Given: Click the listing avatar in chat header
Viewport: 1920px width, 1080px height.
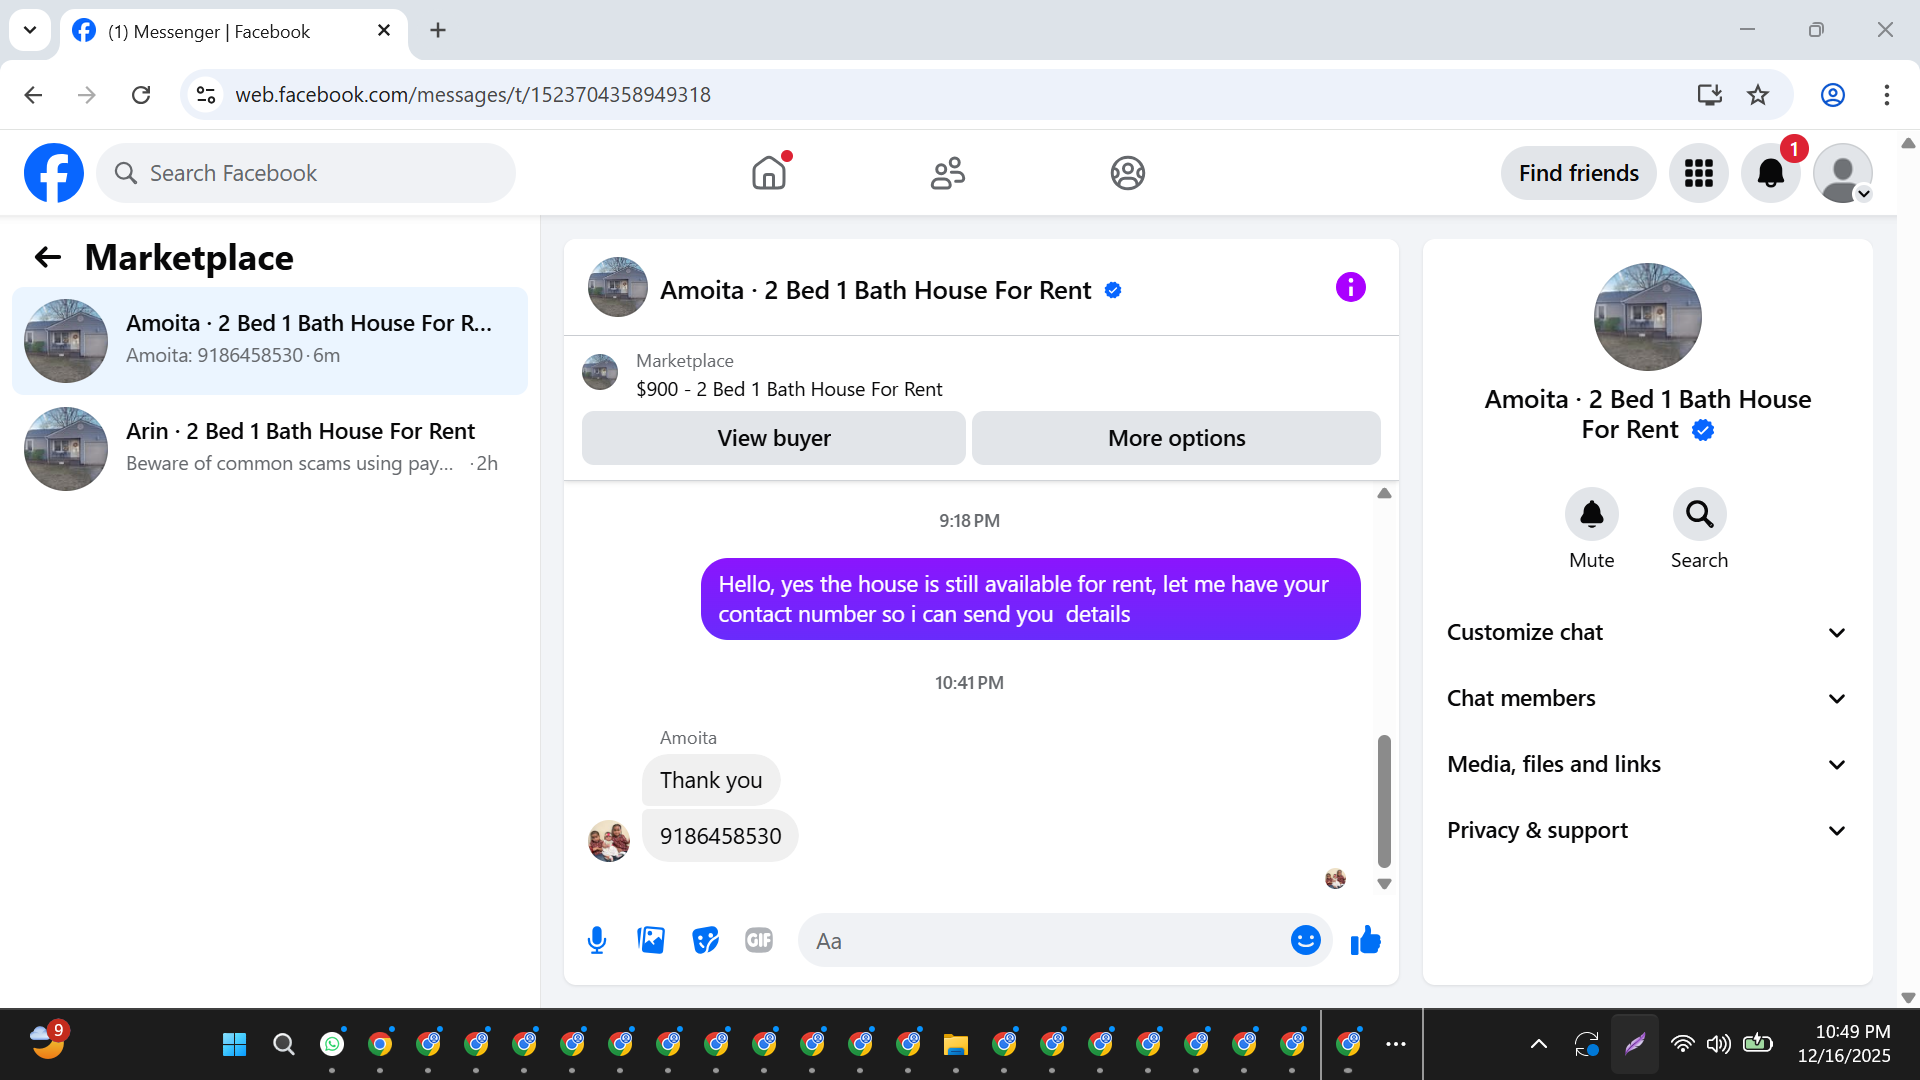Looking at the screenshot, I should point(618,287).
